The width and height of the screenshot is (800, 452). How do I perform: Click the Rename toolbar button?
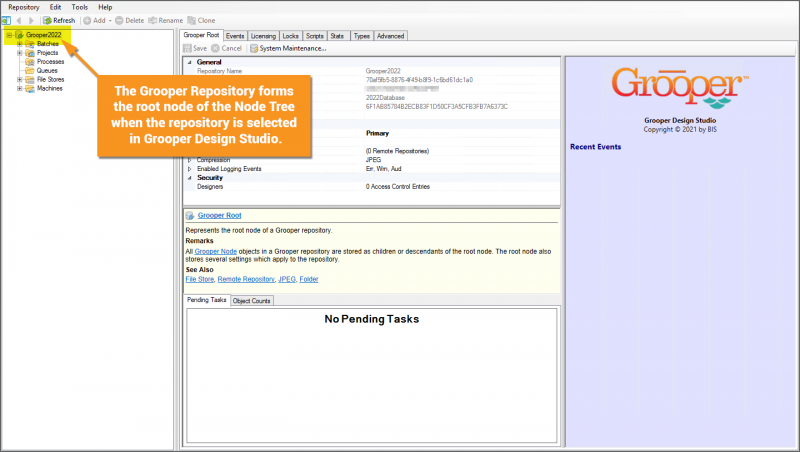pyautogui.click(x=165, y=20)
